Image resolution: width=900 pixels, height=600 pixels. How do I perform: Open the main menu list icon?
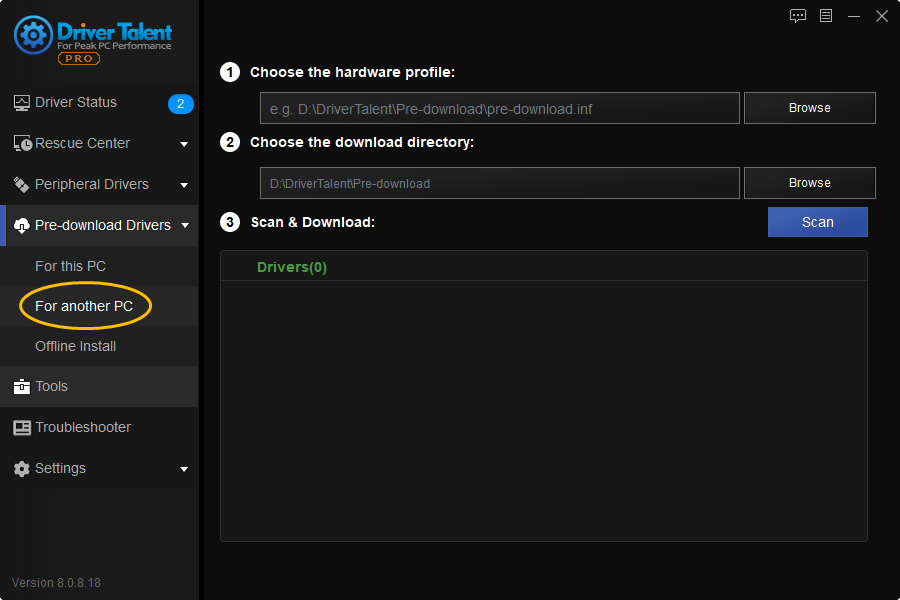(826, 16)
